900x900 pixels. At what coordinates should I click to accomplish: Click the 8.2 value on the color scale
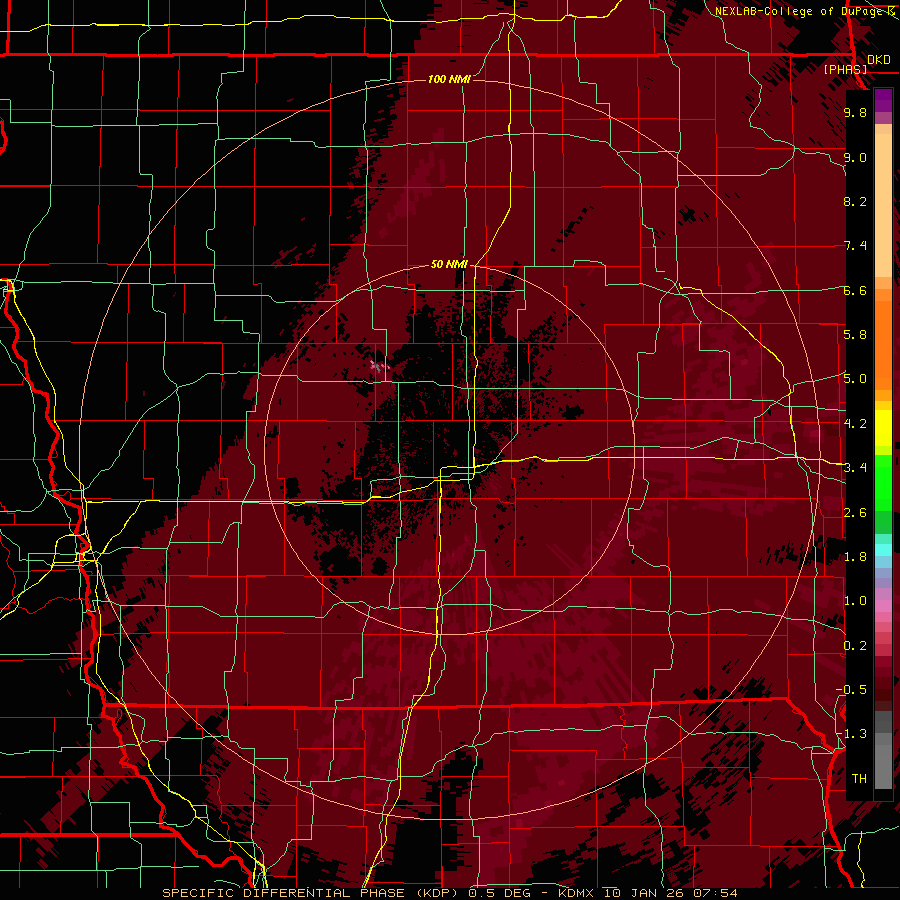click(855, 201)
